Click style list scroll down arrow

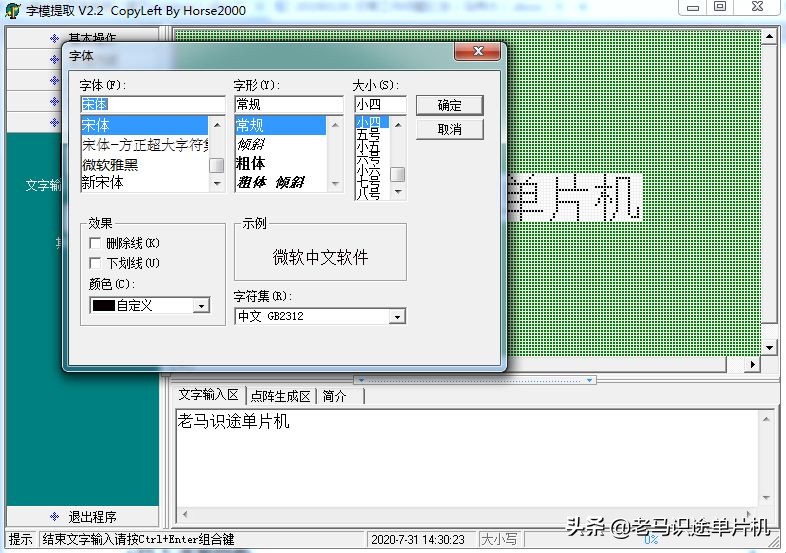(x=335, y=183)
